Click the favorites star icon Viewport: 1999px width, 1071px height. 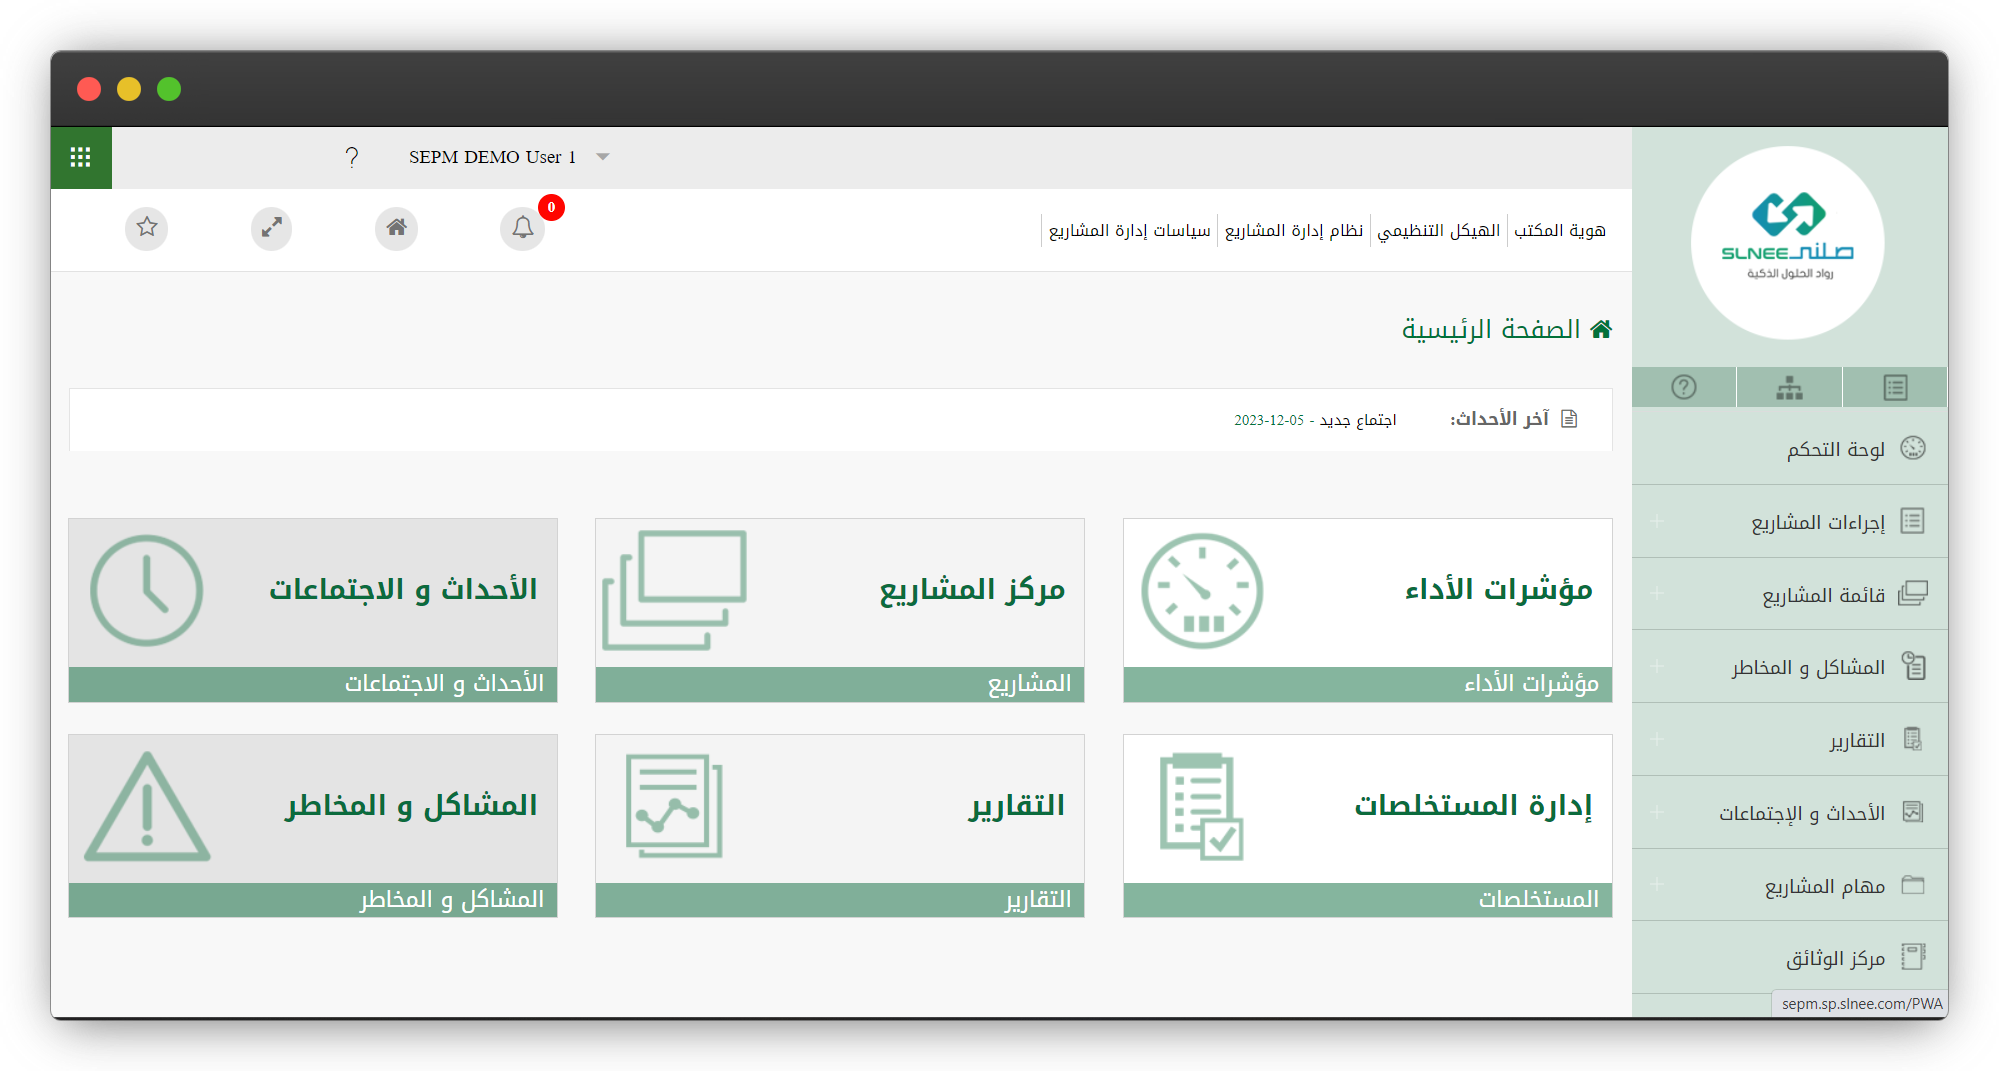[x=147, y=228]
